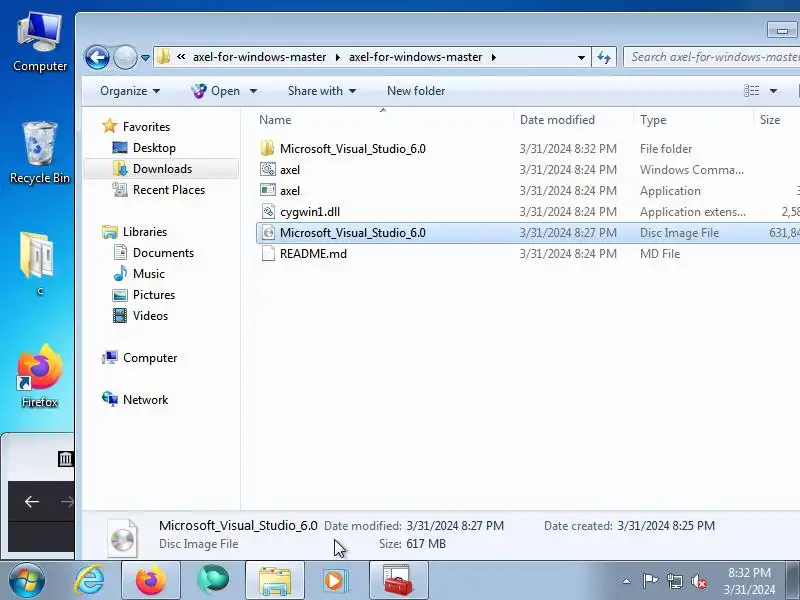
Task: Select the axel Windows Command Script icon
Action: [x=268, y=169]
